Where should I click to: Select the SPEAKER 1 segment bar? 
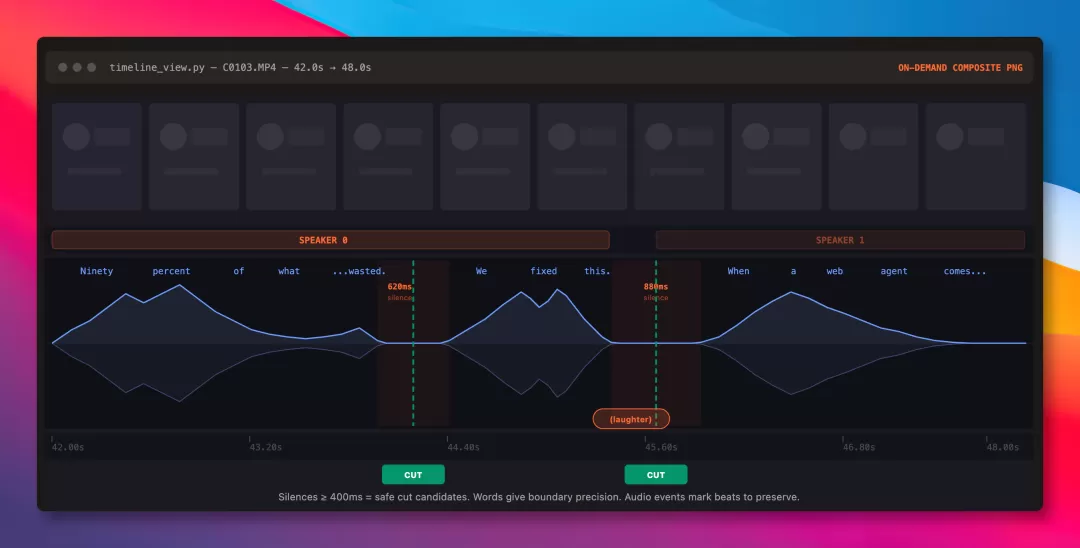click(840, 240)
